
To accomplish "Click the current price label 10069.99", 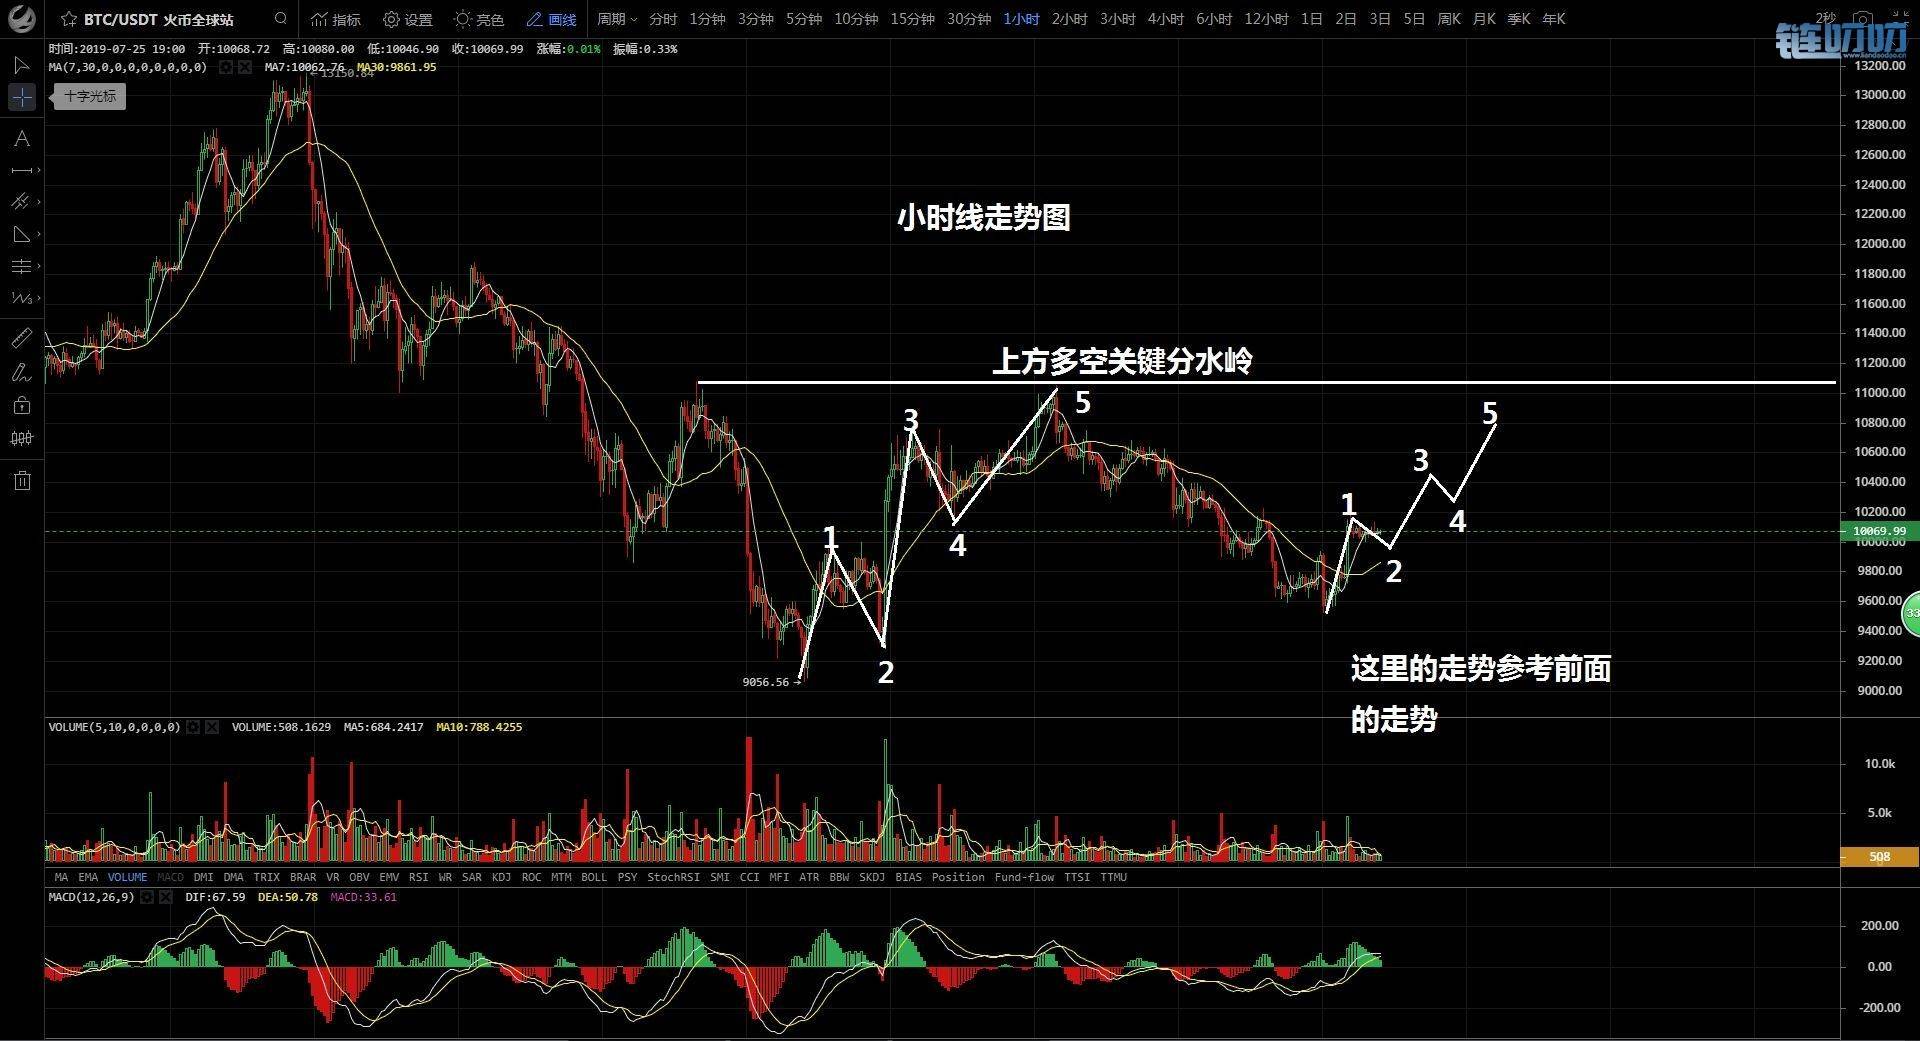I will (x=1879, y=532).
